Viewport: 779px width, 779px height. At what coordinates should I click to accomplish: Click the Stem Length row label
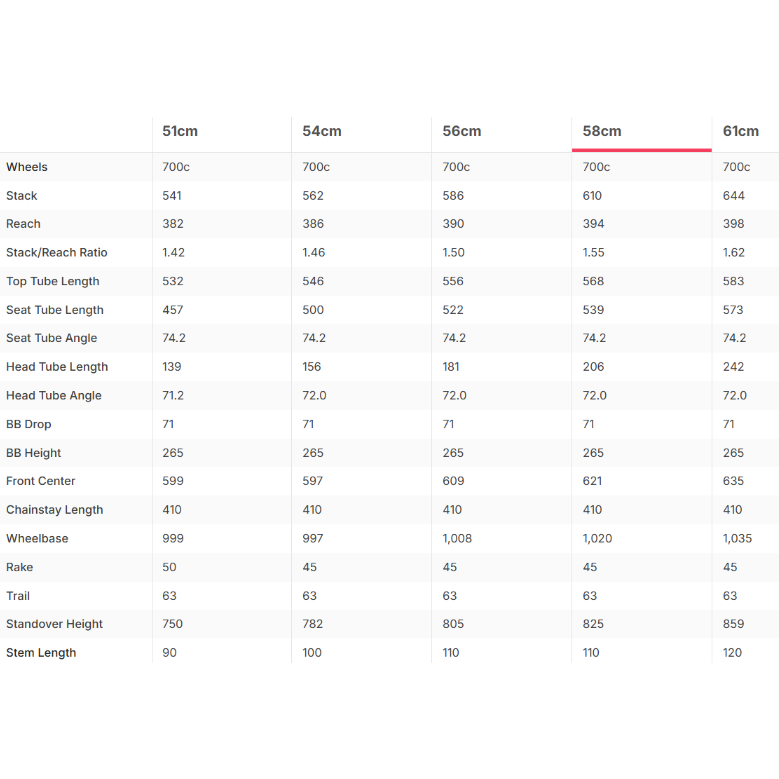point(41,653)
